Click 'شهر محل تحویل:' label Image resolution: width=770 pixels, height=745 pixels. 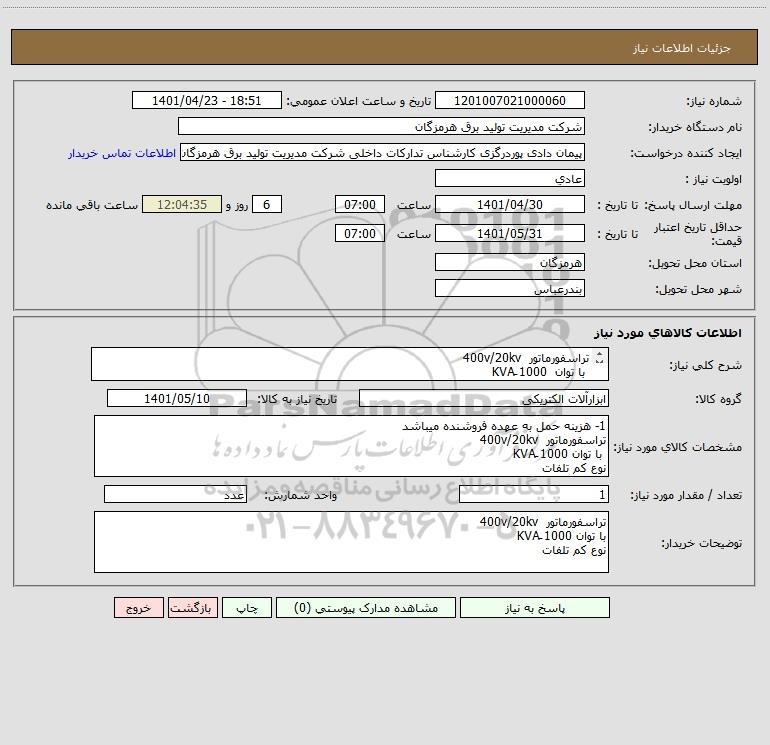[698, 290]
